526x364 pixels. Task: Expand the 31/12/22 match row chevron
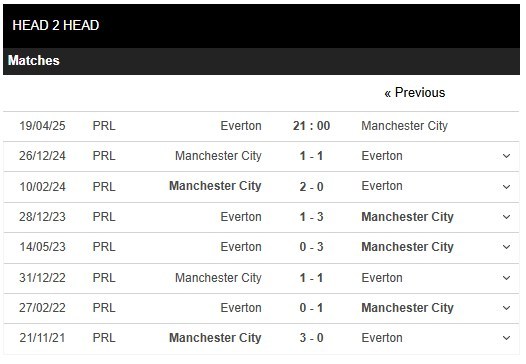click(x=506, y=278)
